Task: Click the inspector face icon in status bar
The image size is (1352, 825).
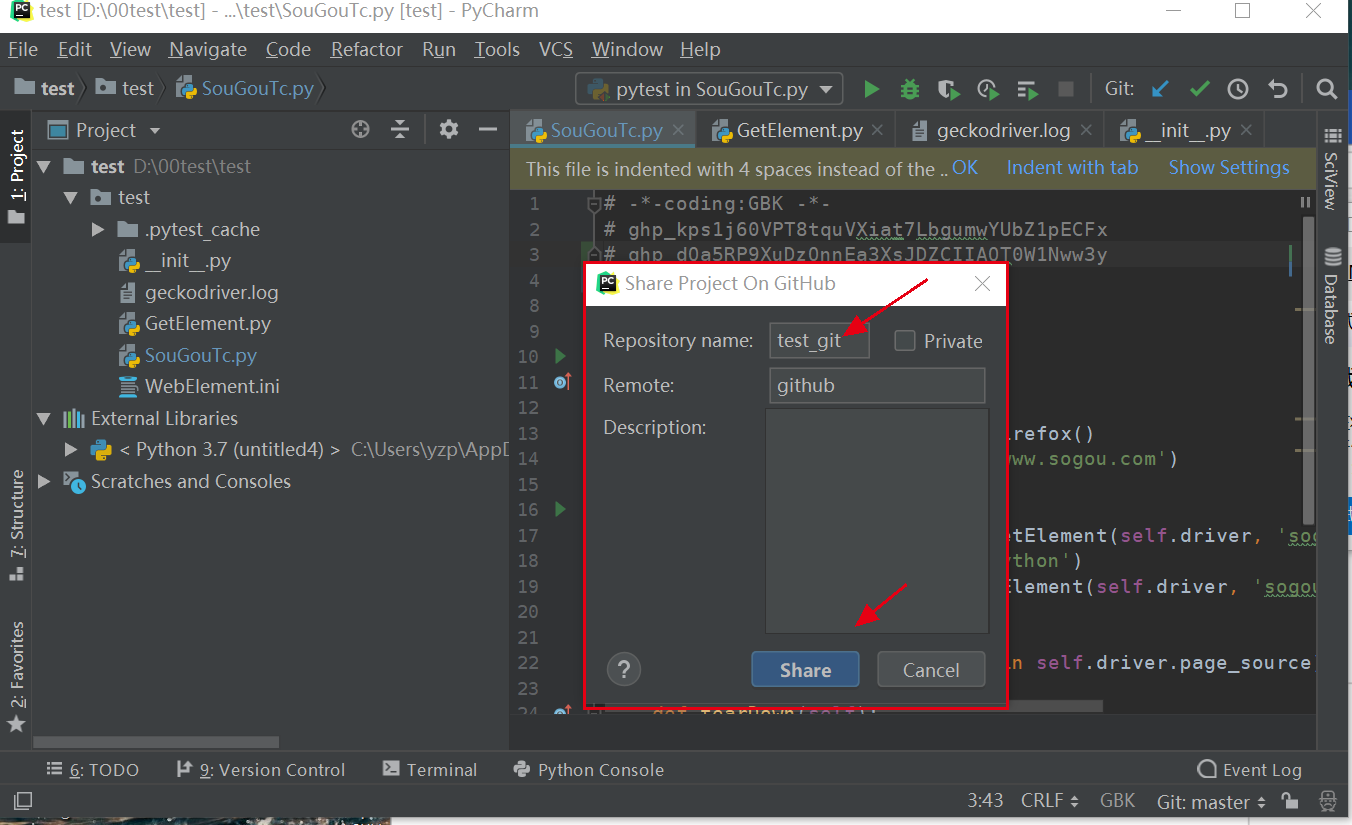Action: (x=1327, y=801)
